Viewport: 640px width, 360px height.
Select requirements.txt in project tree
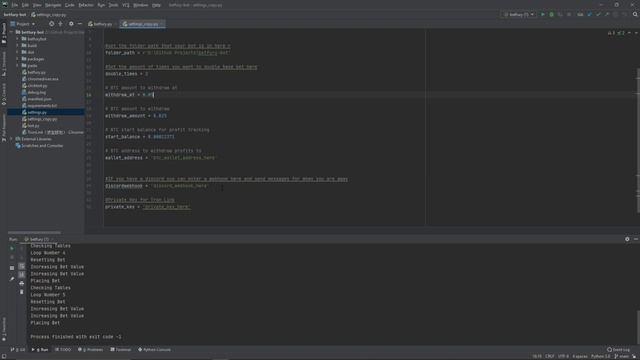pyautogui.click(x=42, y=105)
